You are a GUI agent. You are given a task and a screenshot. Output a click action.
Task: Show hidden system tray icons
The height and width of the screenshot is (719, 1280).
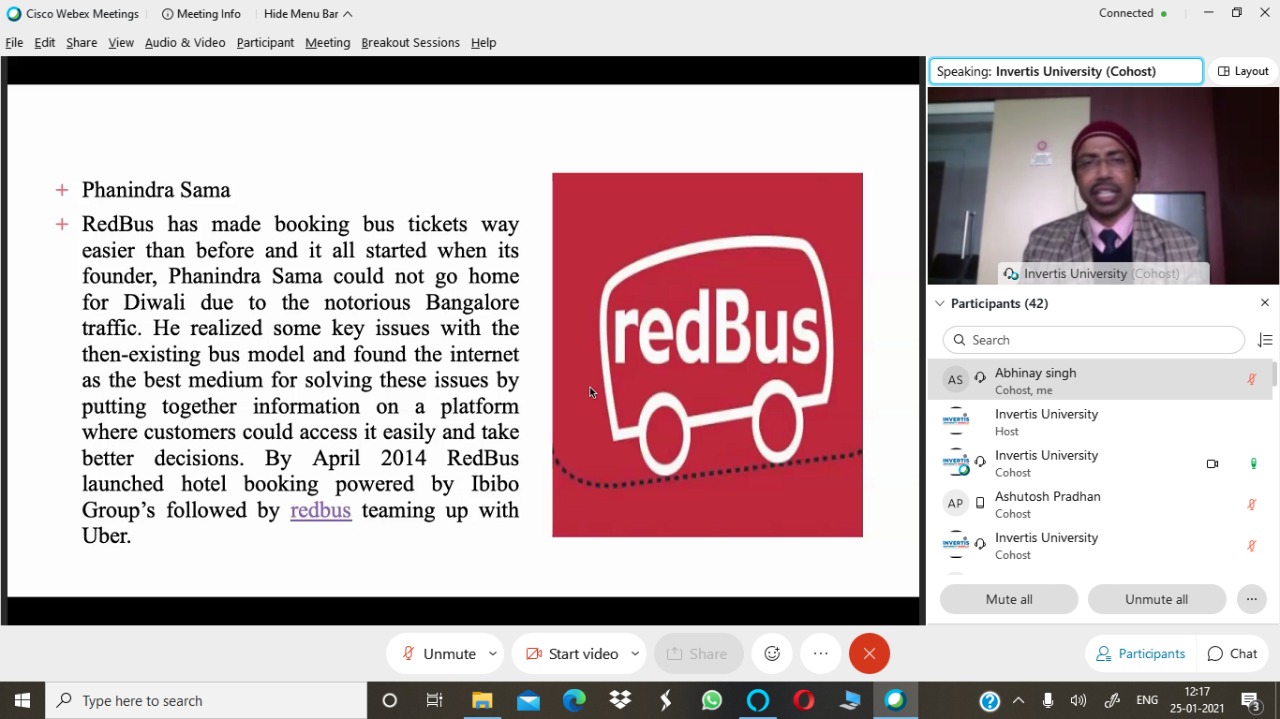click(1018, 700)
